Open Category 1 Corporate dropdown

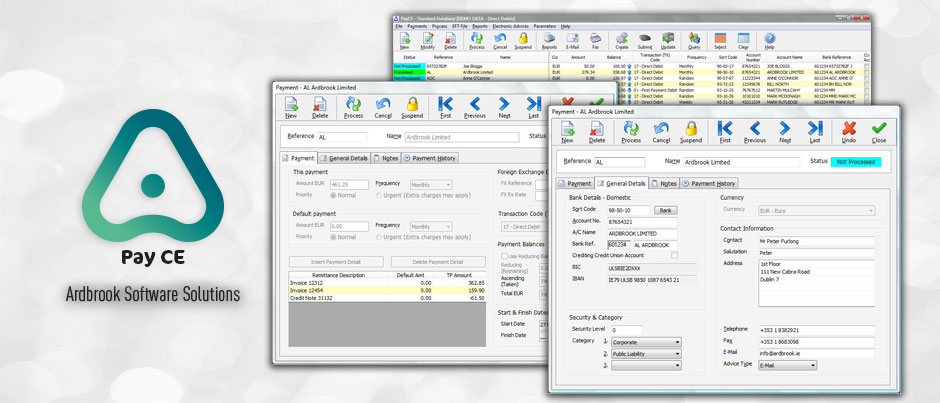click(x=646, y=342)
